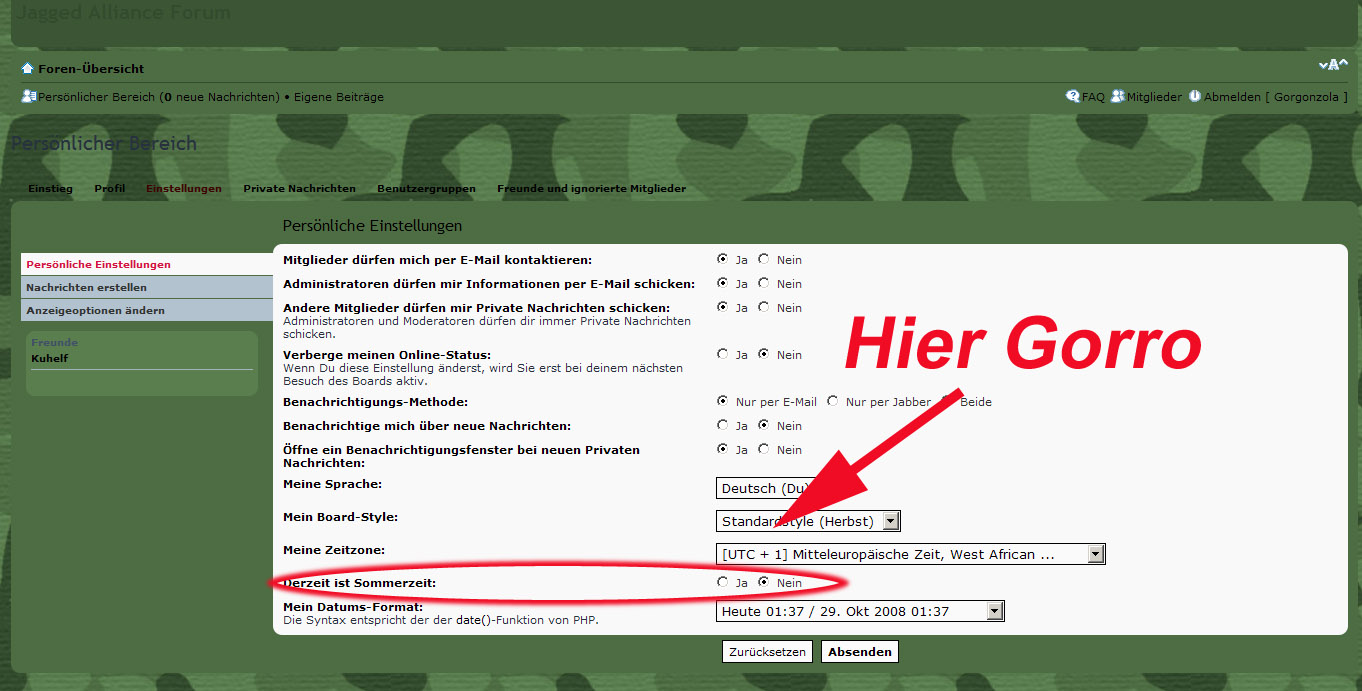Click the Zurücksetzen reset button

[767, 652]
